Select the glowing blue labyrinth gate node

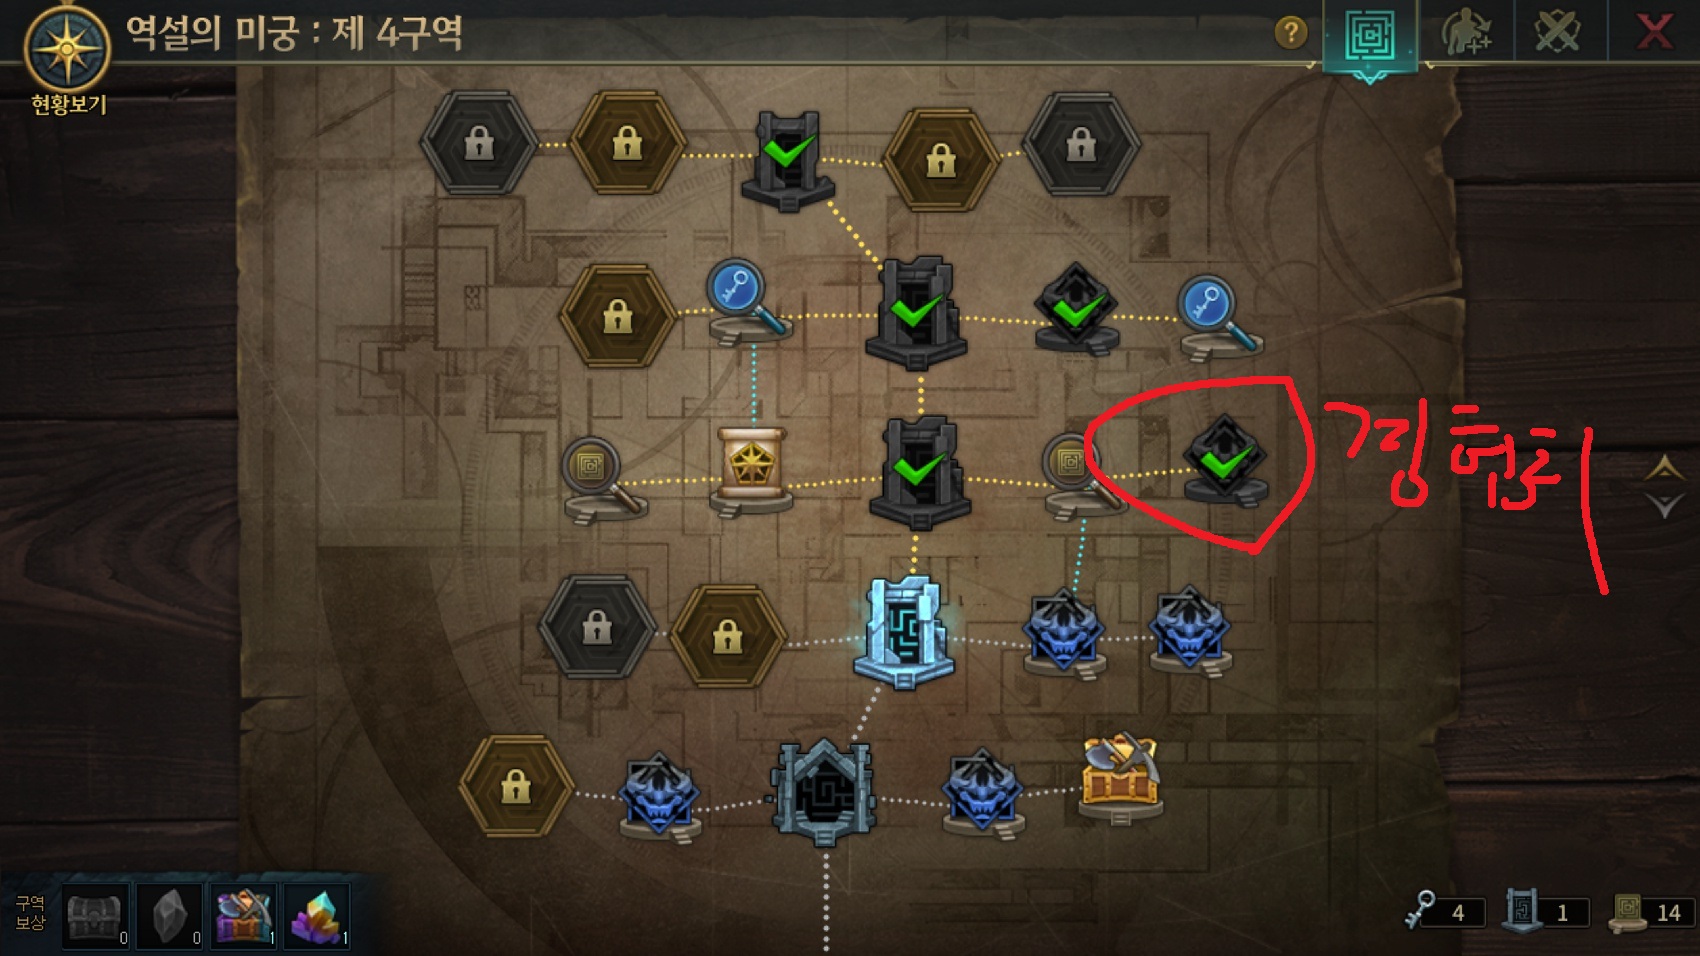tap(903, 633)
